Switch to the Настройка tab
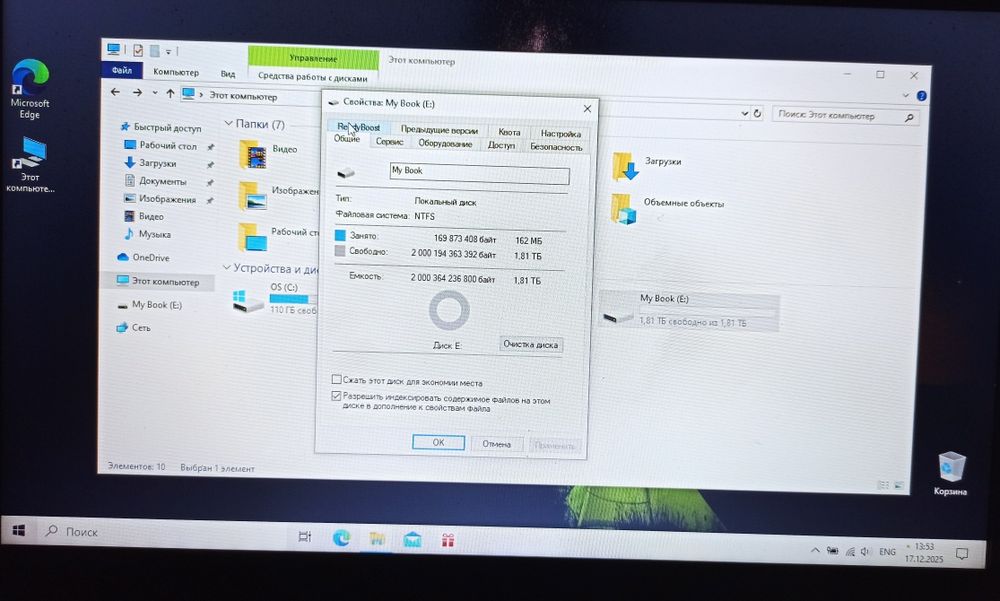The image size is (1000, 601). (561, 133)
